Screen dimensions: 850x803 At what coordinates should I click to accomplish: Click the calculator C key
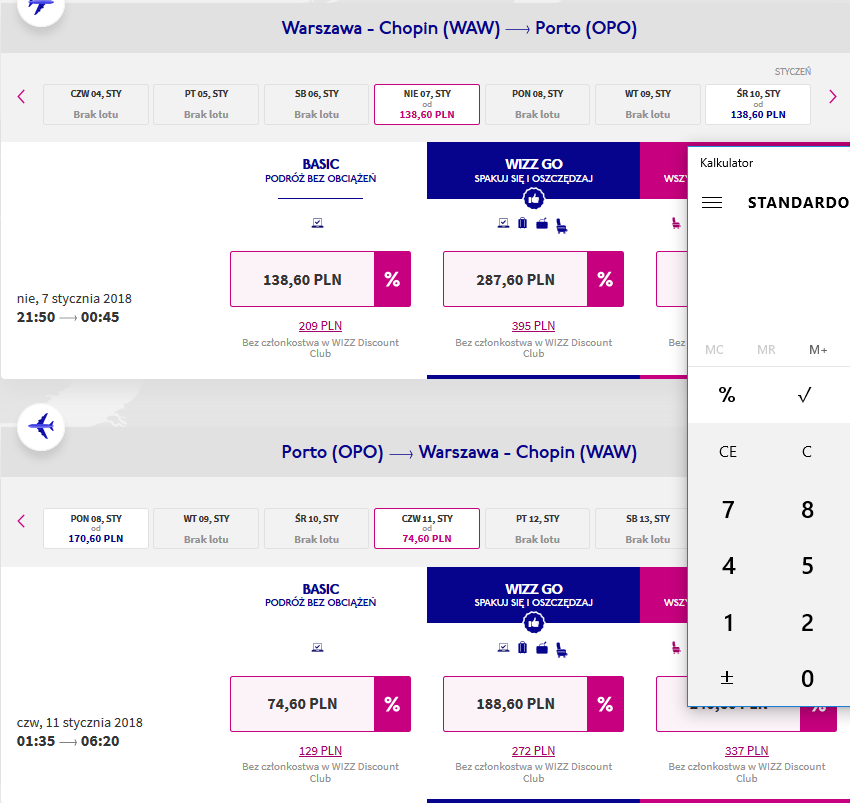pyautogui.click(x=807, y=452)
